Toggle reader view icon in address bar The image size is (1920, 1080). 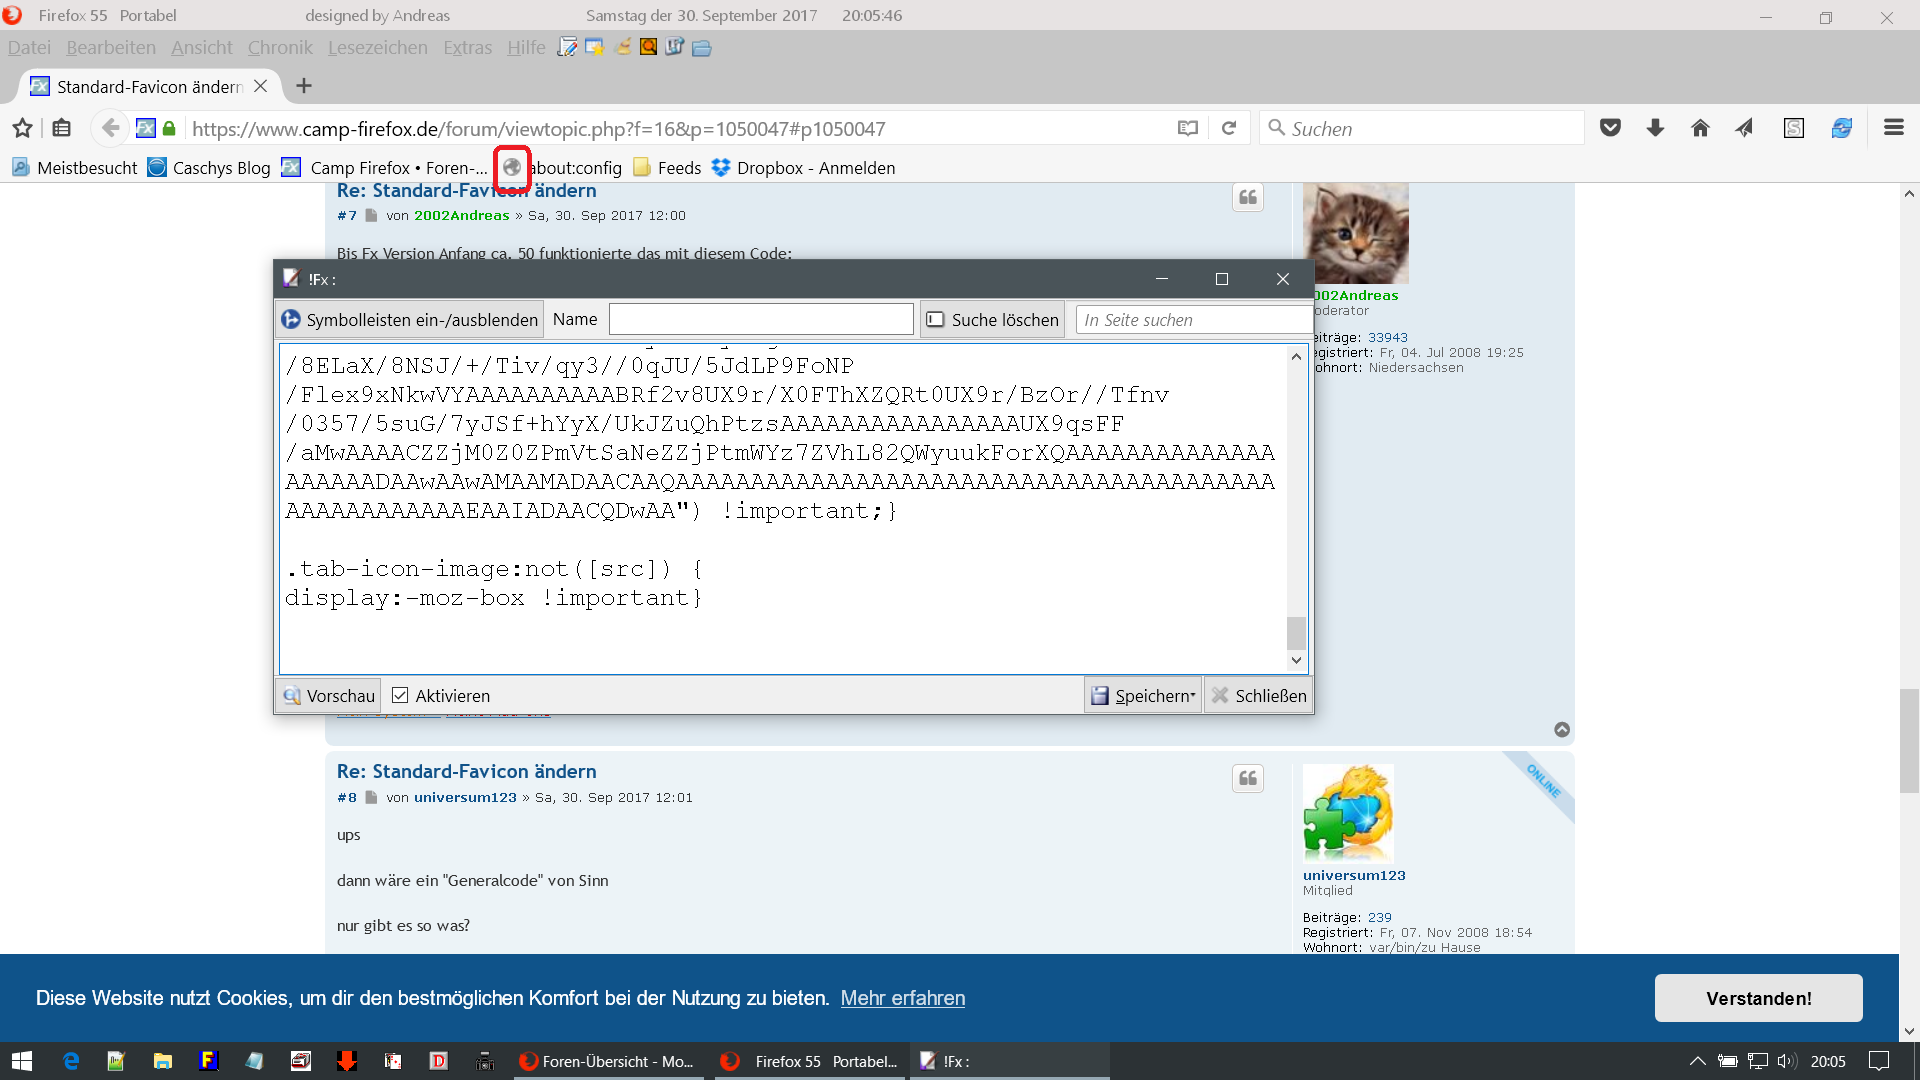(x=1187, y=128)
